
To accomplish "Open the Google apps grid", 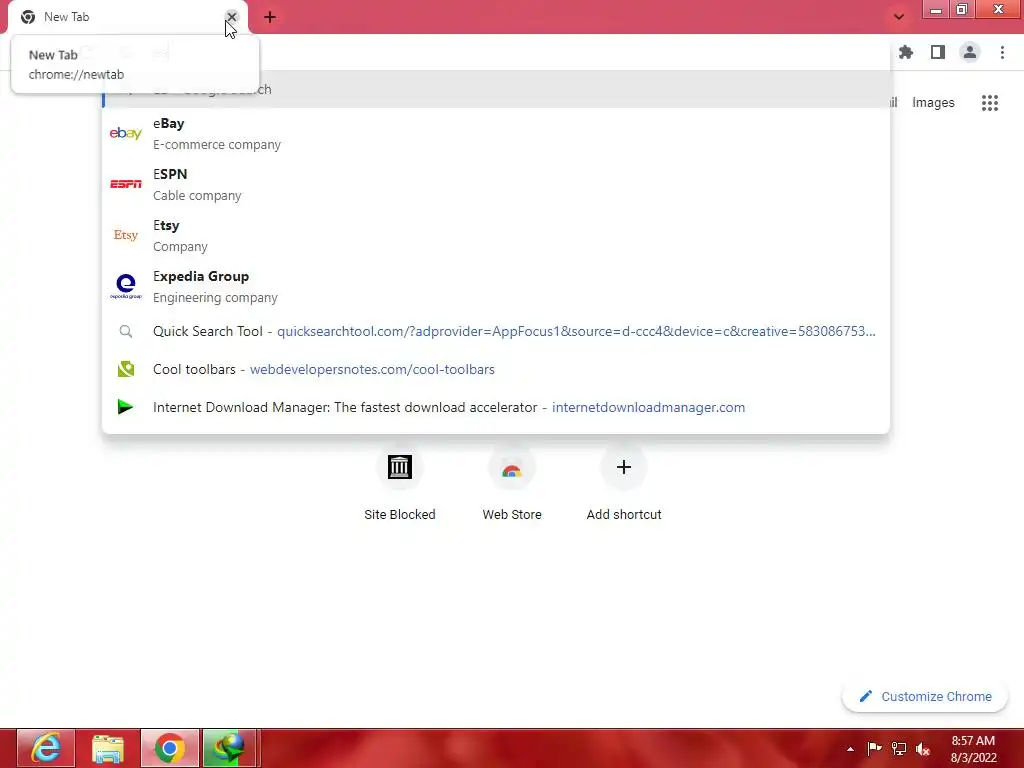I will pyautogui.click(x=990, y=103).
